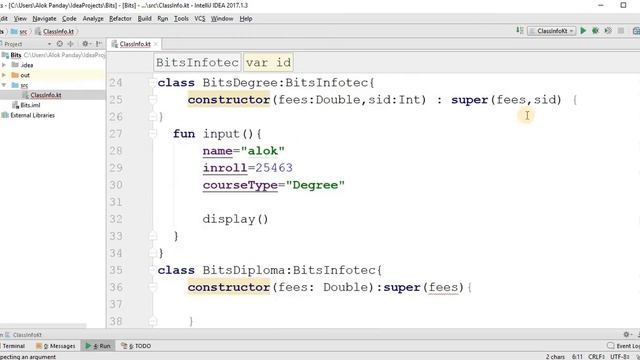640x360 pixels.
Task: Click the "alok" string on line 28
Action: [x=263, y=151]
